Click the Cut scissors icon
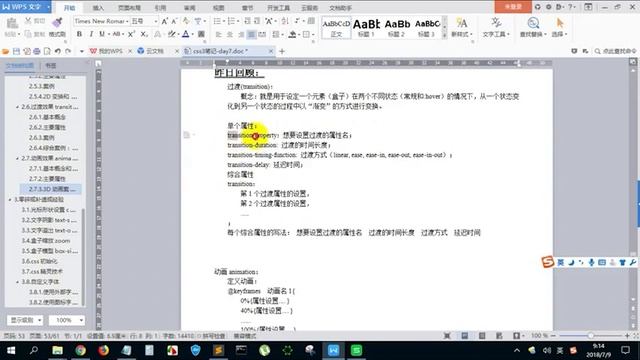The image size is (640, 360). coord(28,21)
